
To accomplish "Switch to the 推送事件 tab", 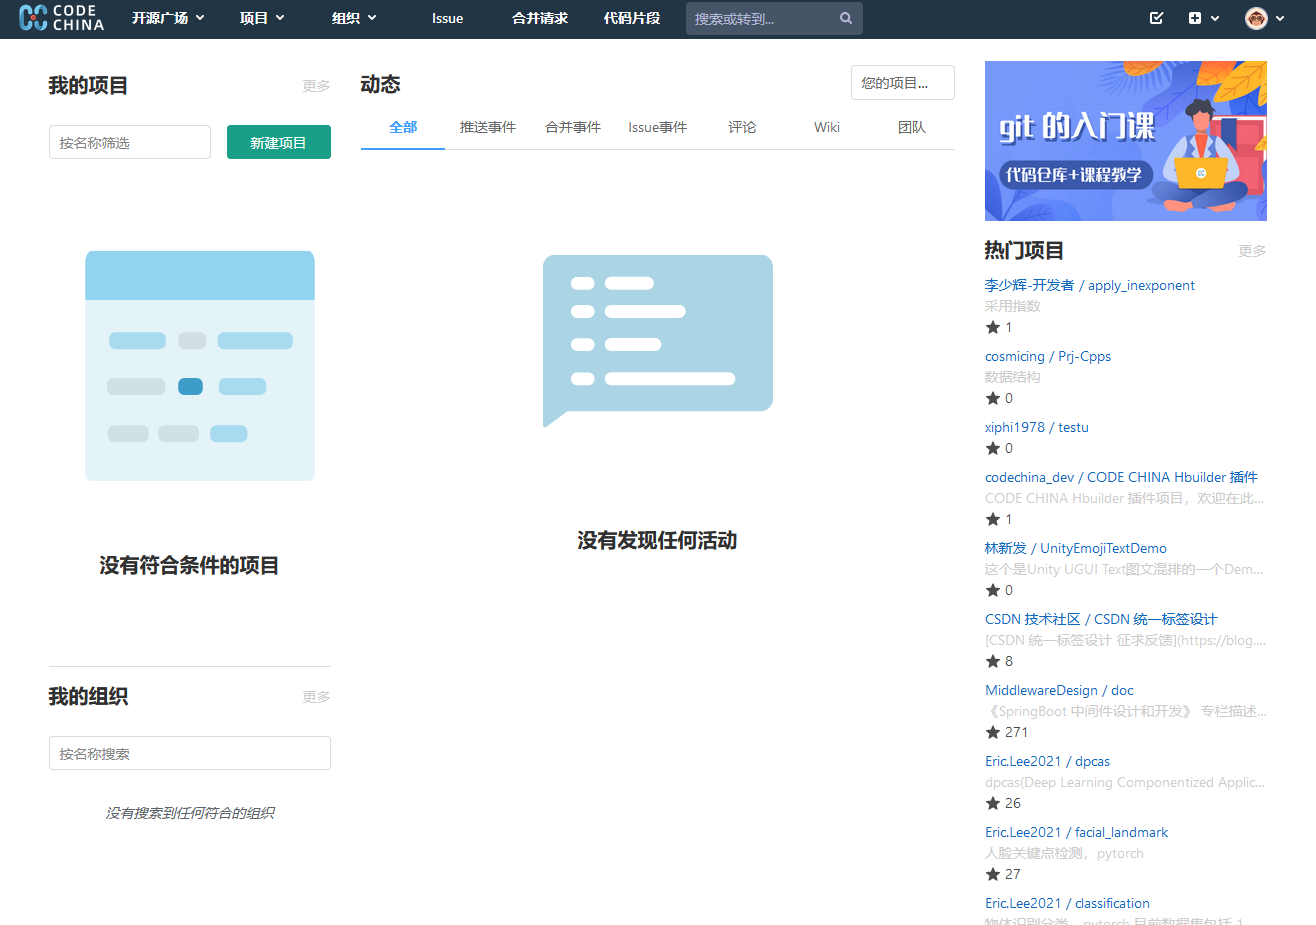I will 488,128.
